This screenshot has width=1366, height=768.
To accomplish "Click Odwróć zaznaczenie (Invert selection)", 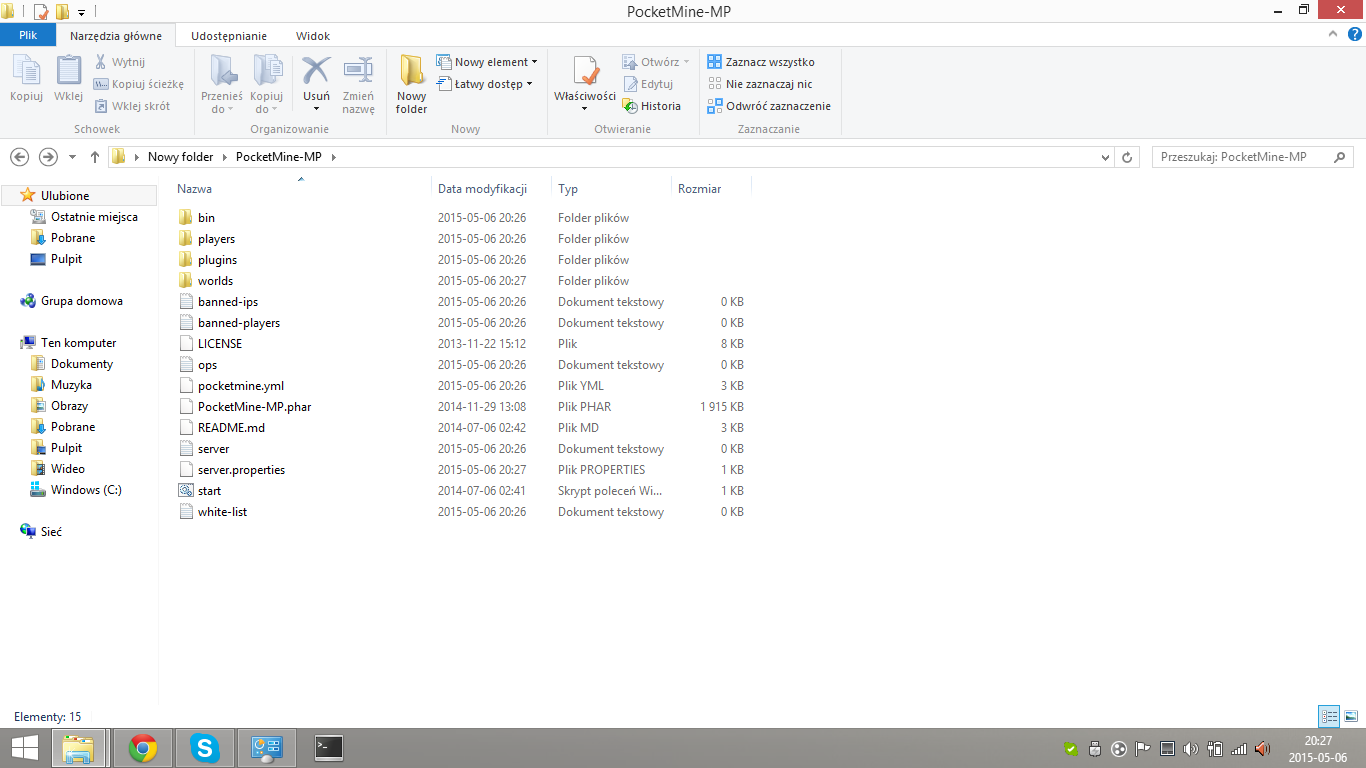I will point(769,106).
